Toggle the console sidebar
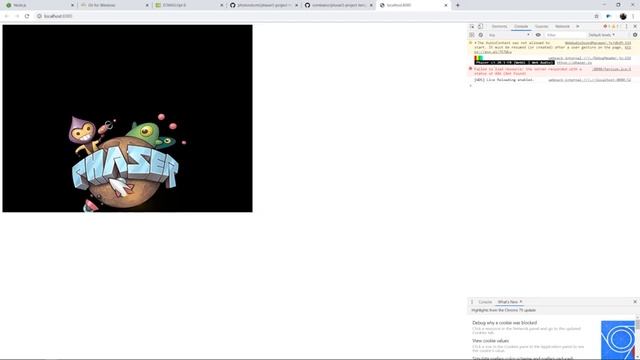Viewport: 640px width, 360px height. point(472,35)
